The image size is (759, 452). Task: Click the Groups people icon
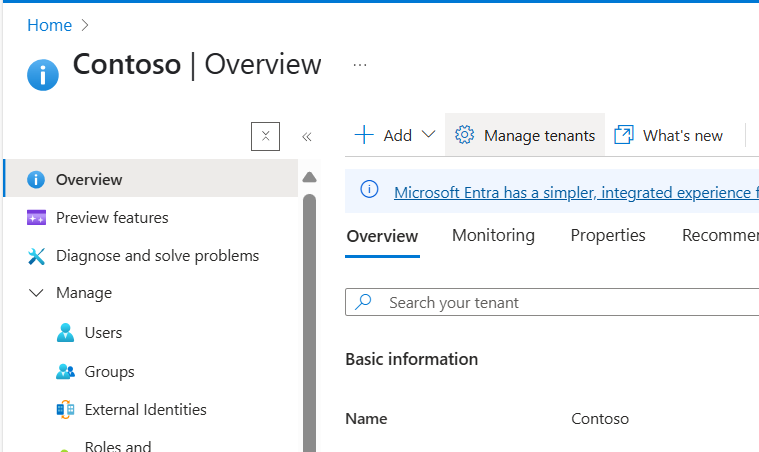point(65,372)
